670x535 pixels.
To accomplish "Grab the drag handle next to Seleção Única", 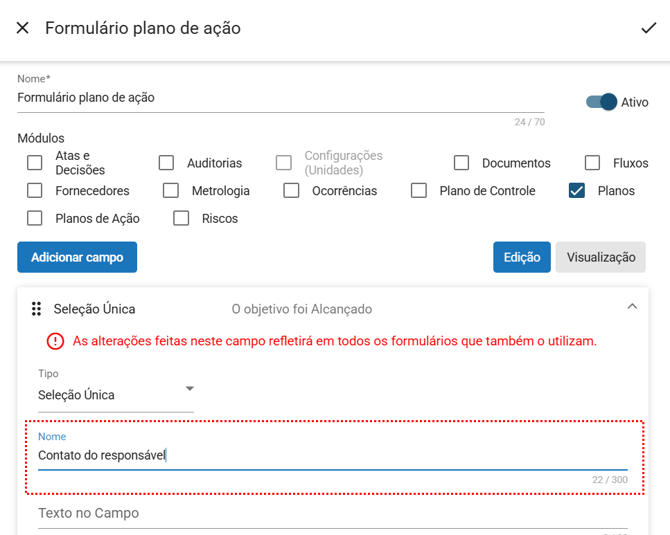I will (36, 309).
